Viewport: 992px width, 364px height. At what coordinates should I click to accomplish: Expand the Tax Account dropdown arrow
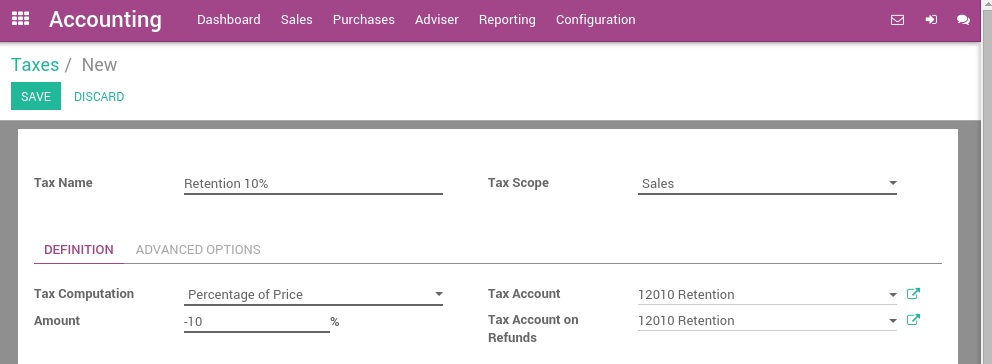(x=893, y=295)
